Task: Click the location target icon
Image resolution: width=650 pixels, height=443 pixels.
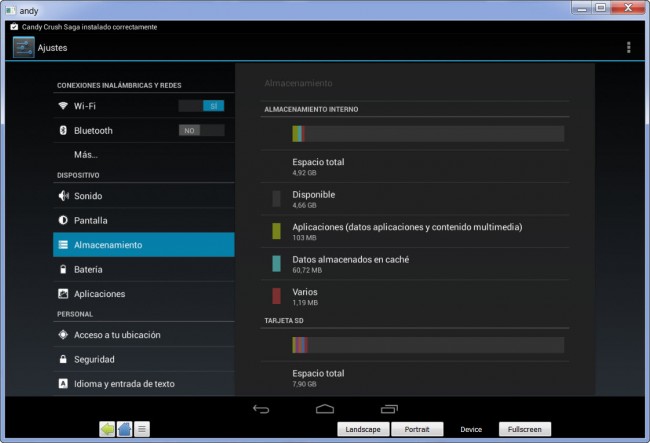Action: click(63, 334)
